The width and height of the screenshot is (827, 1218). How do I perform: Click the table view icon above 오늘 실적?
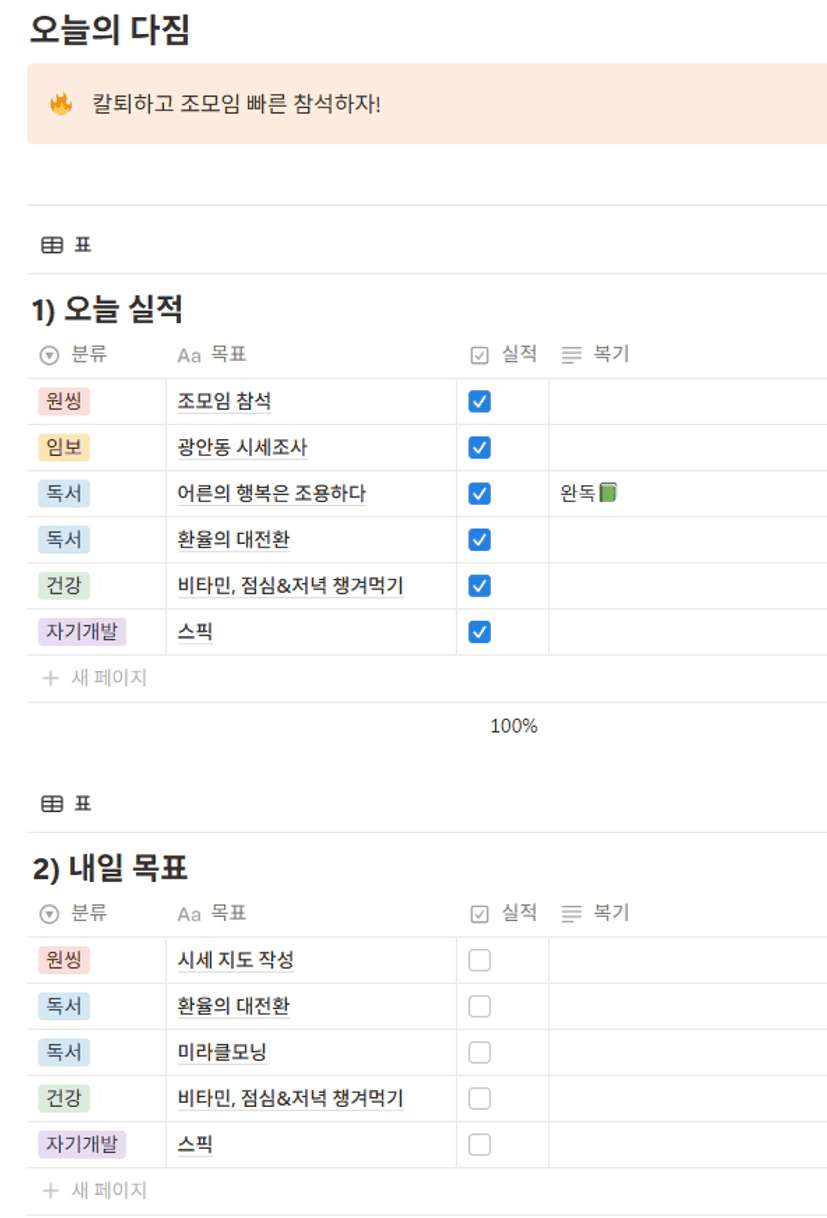click(51, 245)
